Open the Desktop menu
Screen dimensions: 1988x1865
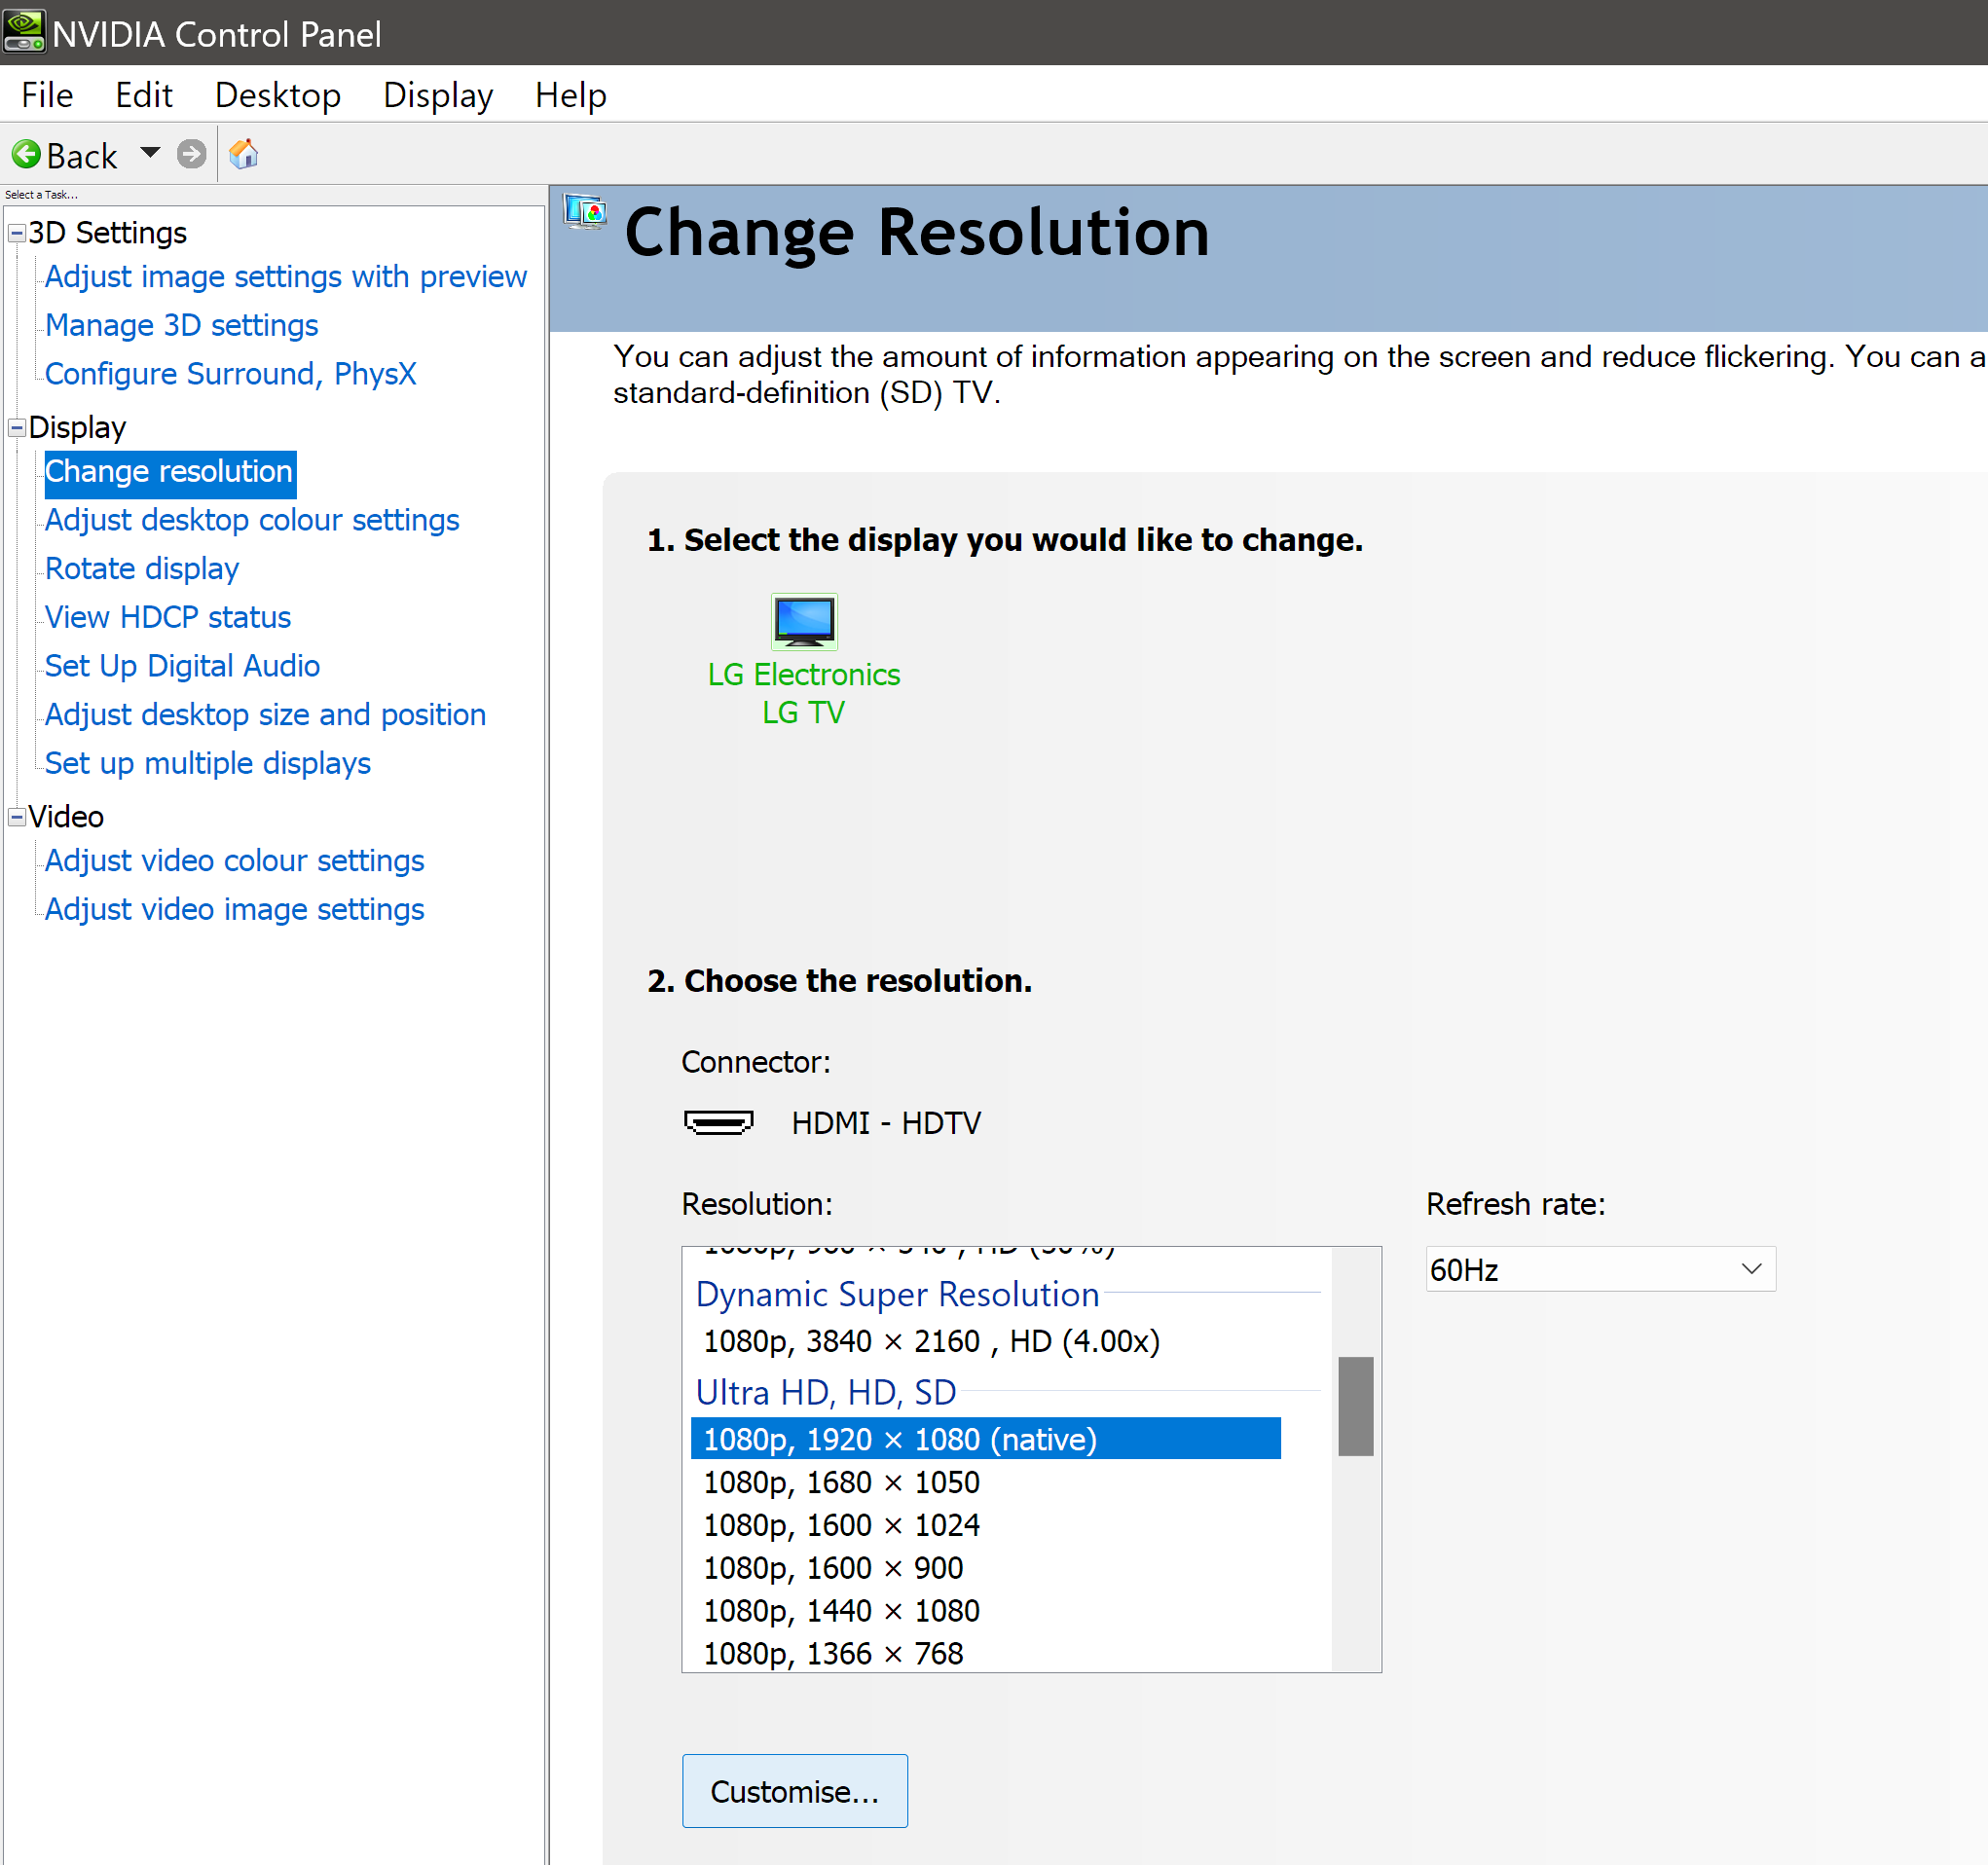point(277,95)
